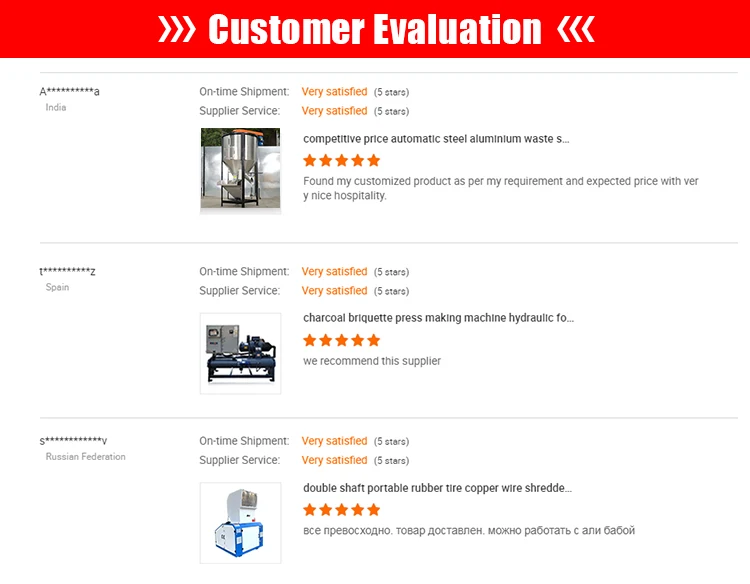
Task: Open 'double shaft portable rubber tire' product link
Action: tap(438, 488)
